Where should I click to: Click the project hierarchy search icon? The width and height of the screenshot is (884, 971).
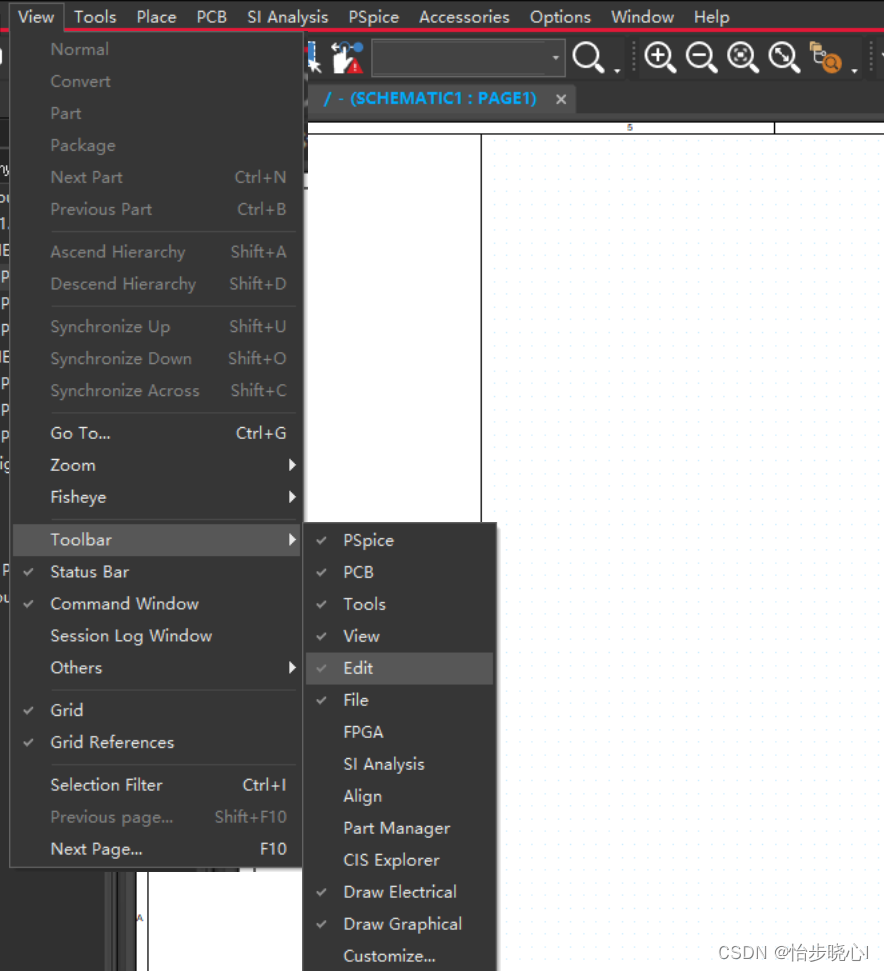[x=825, y=58]
